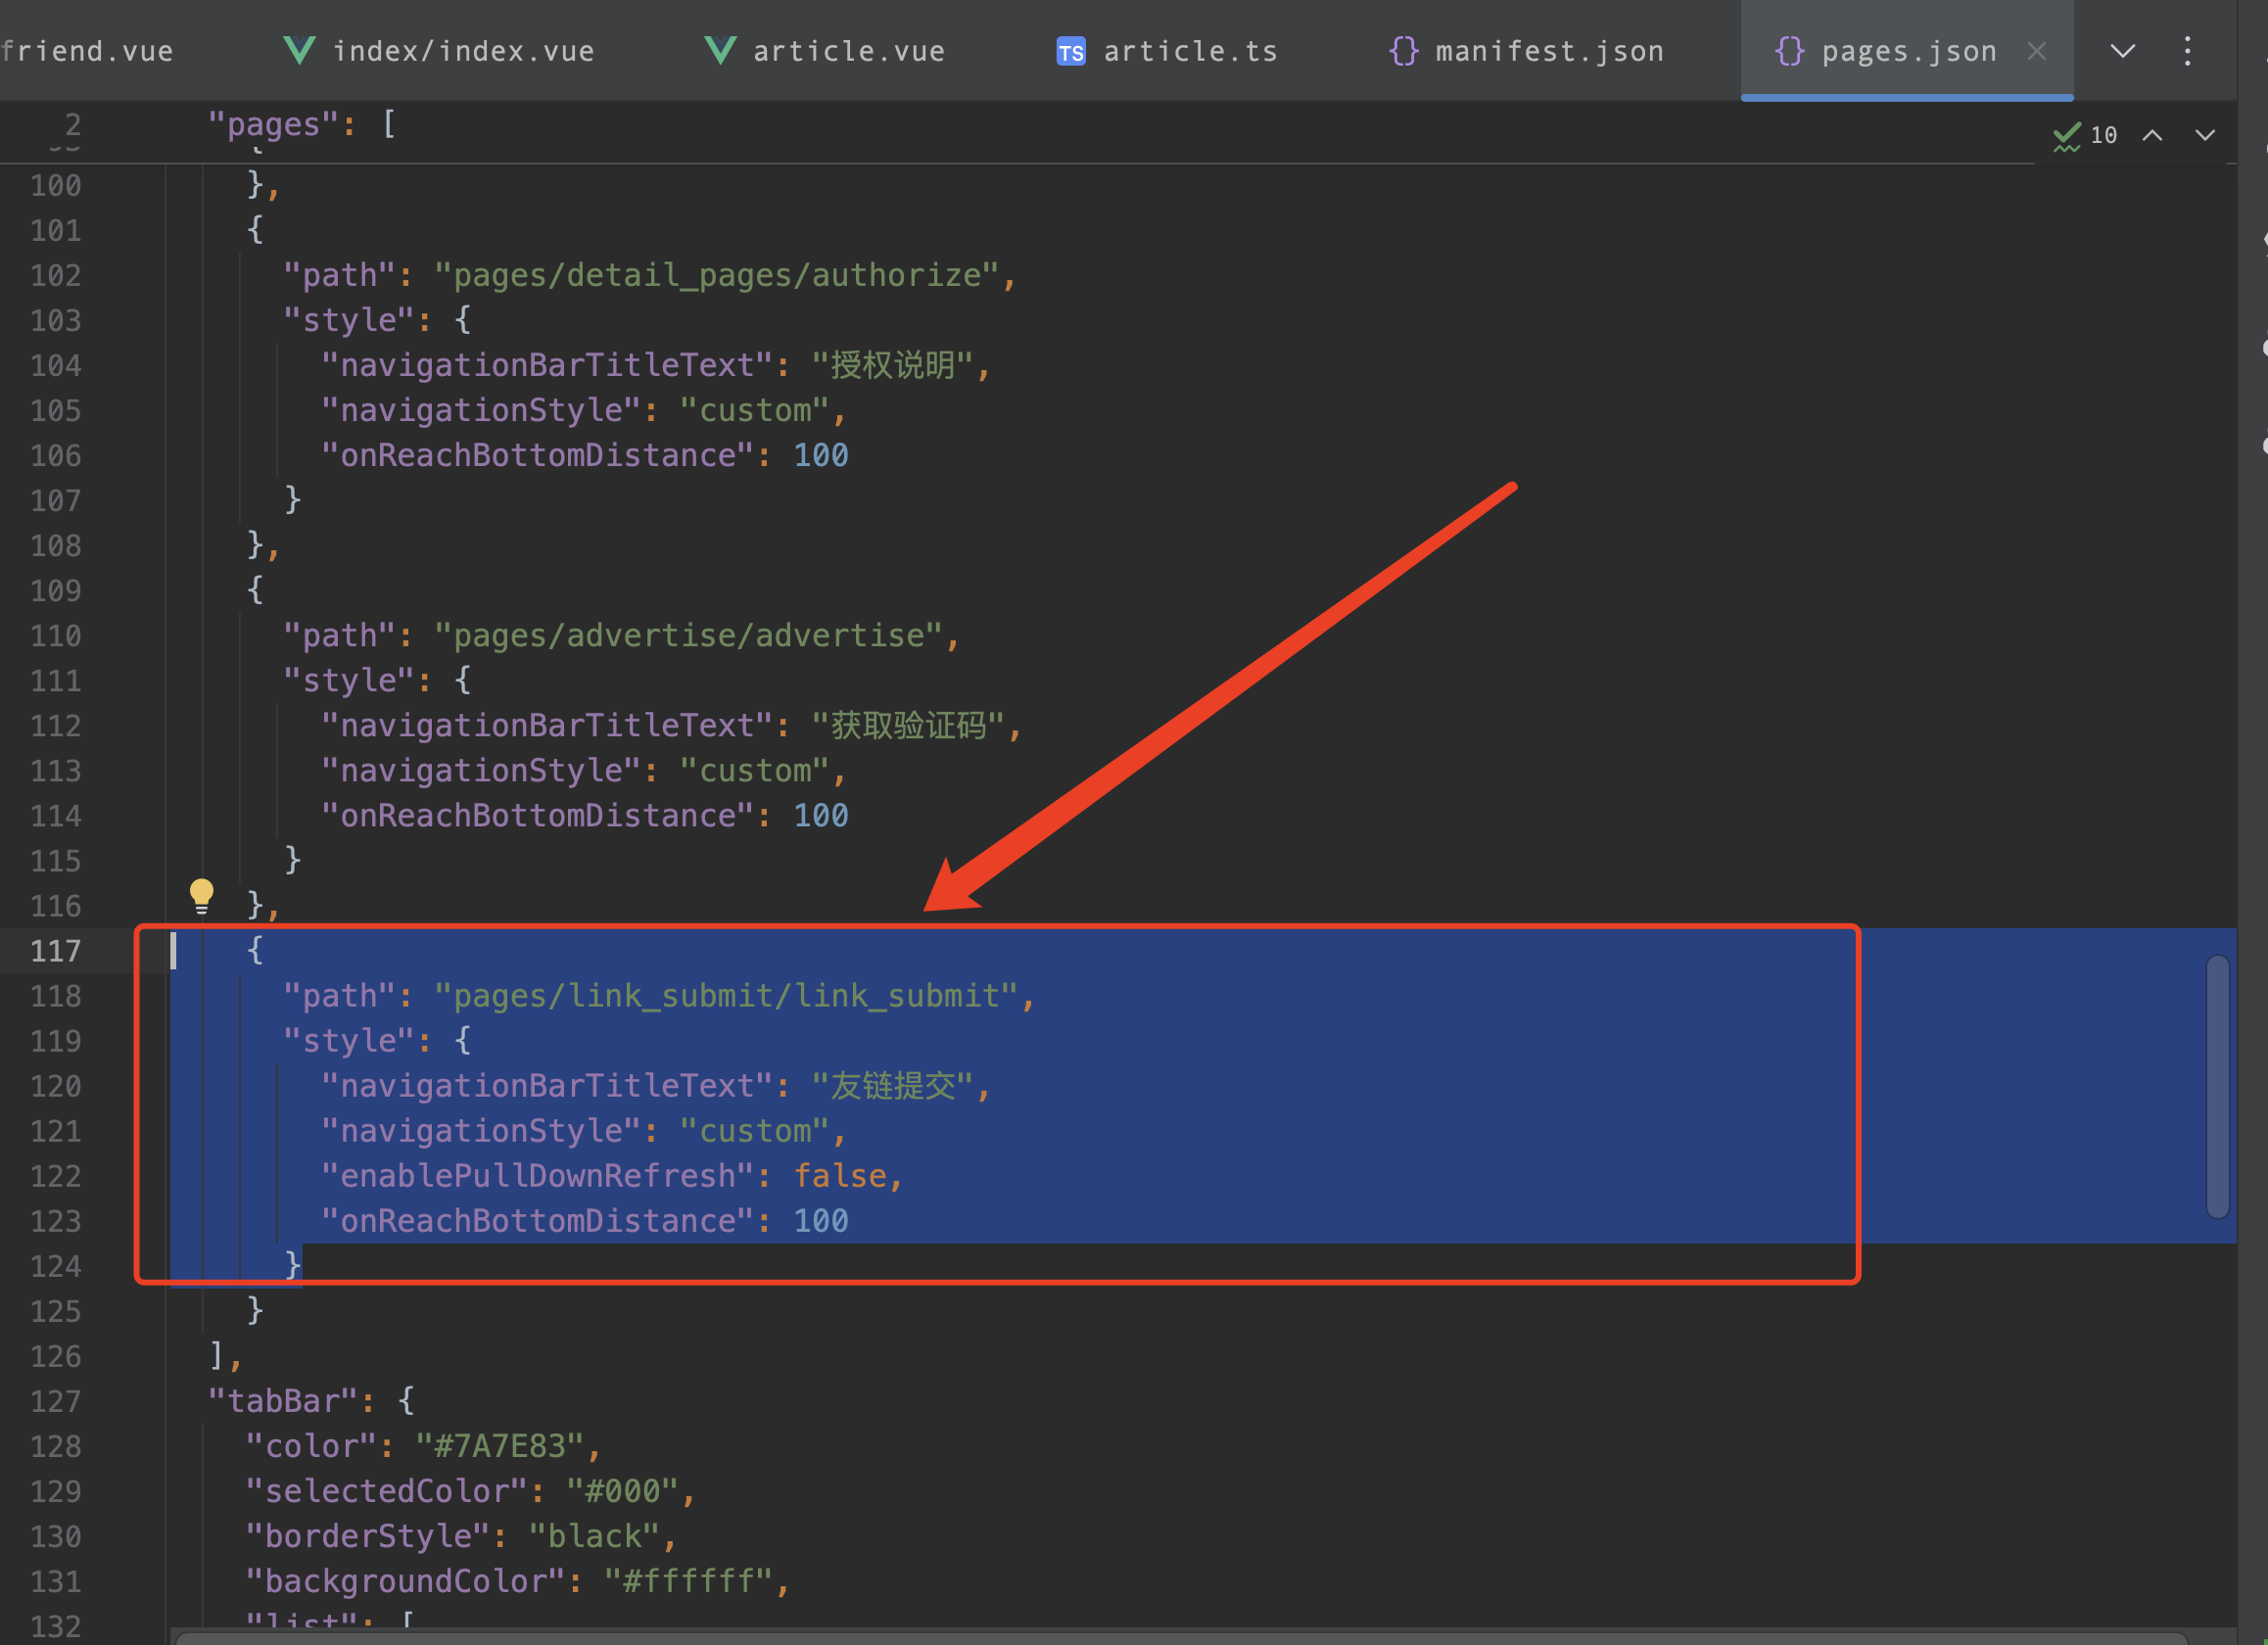Expand the hidden tabs dropdown chevron
2268x1645 pixels.
click(2123, 51)
